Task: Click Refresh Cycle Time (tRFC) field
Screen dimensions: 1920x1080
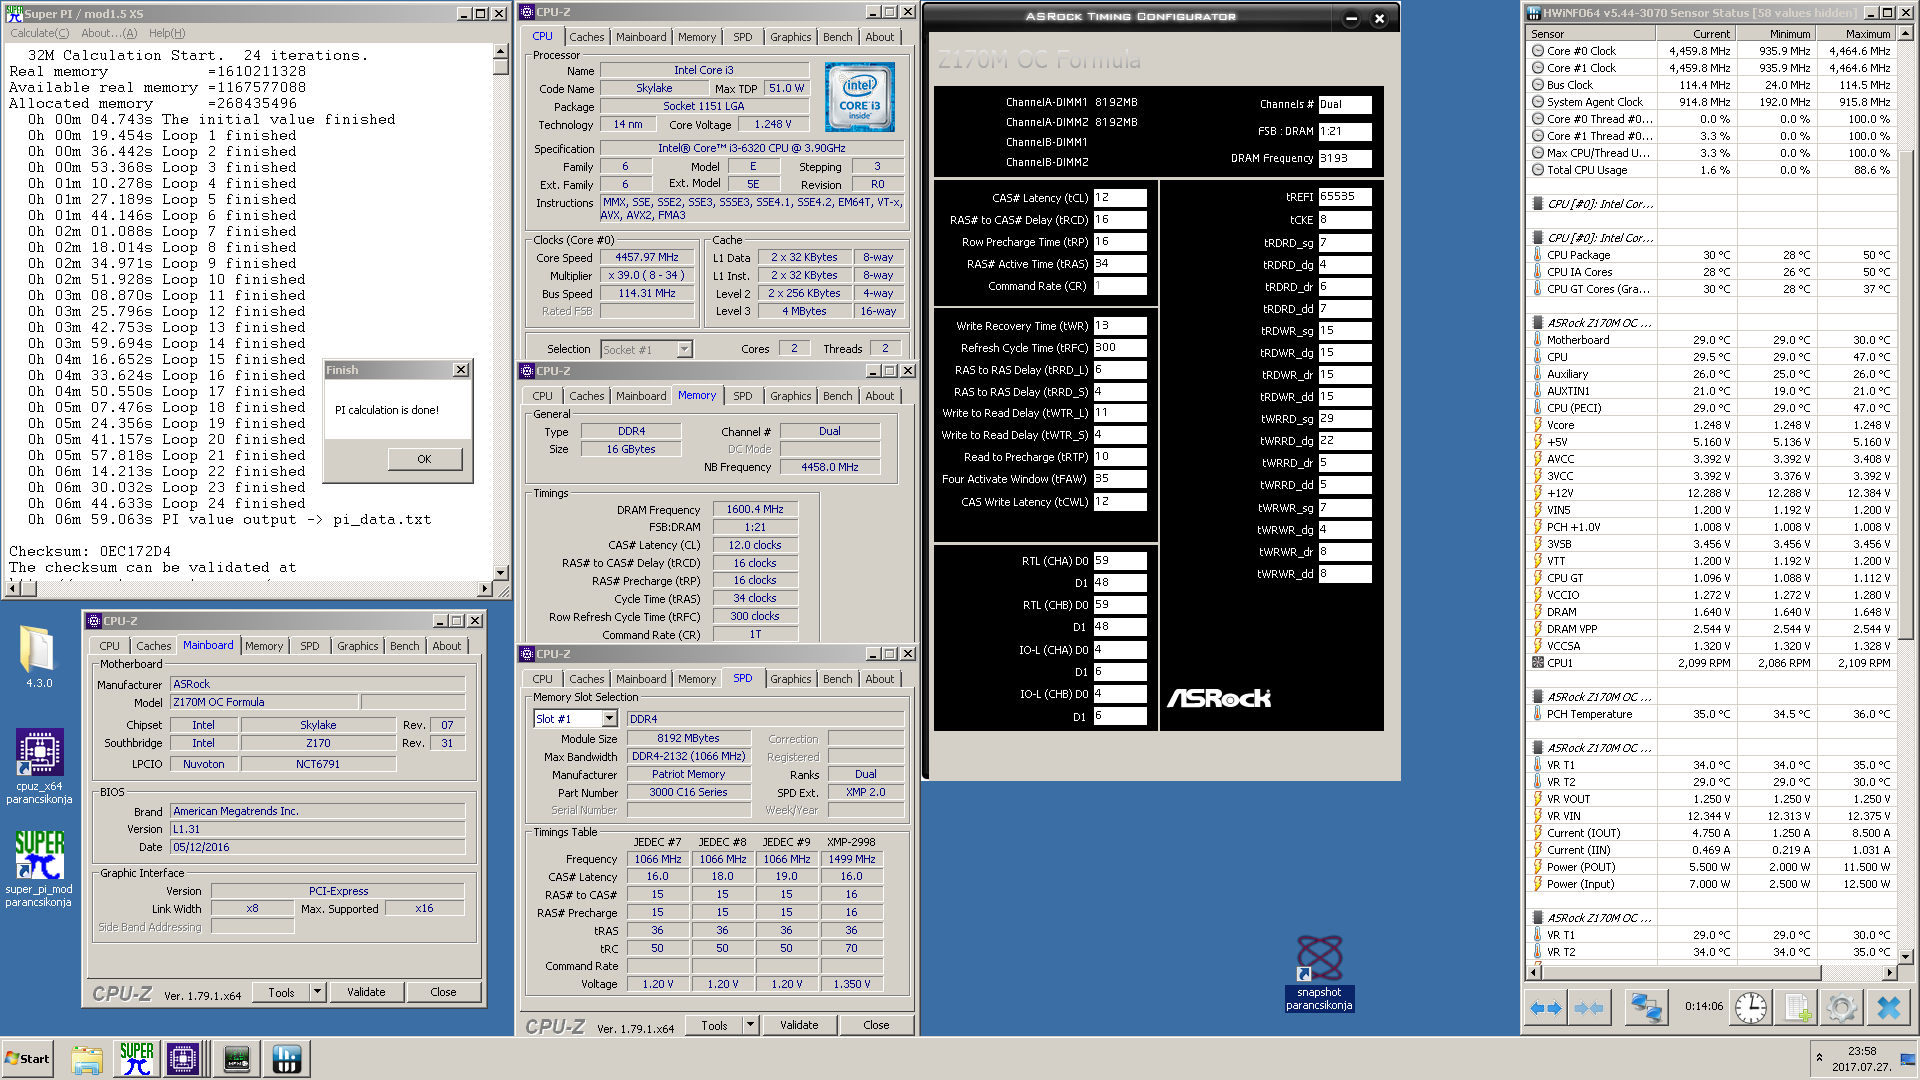Action: [1120, 348]
